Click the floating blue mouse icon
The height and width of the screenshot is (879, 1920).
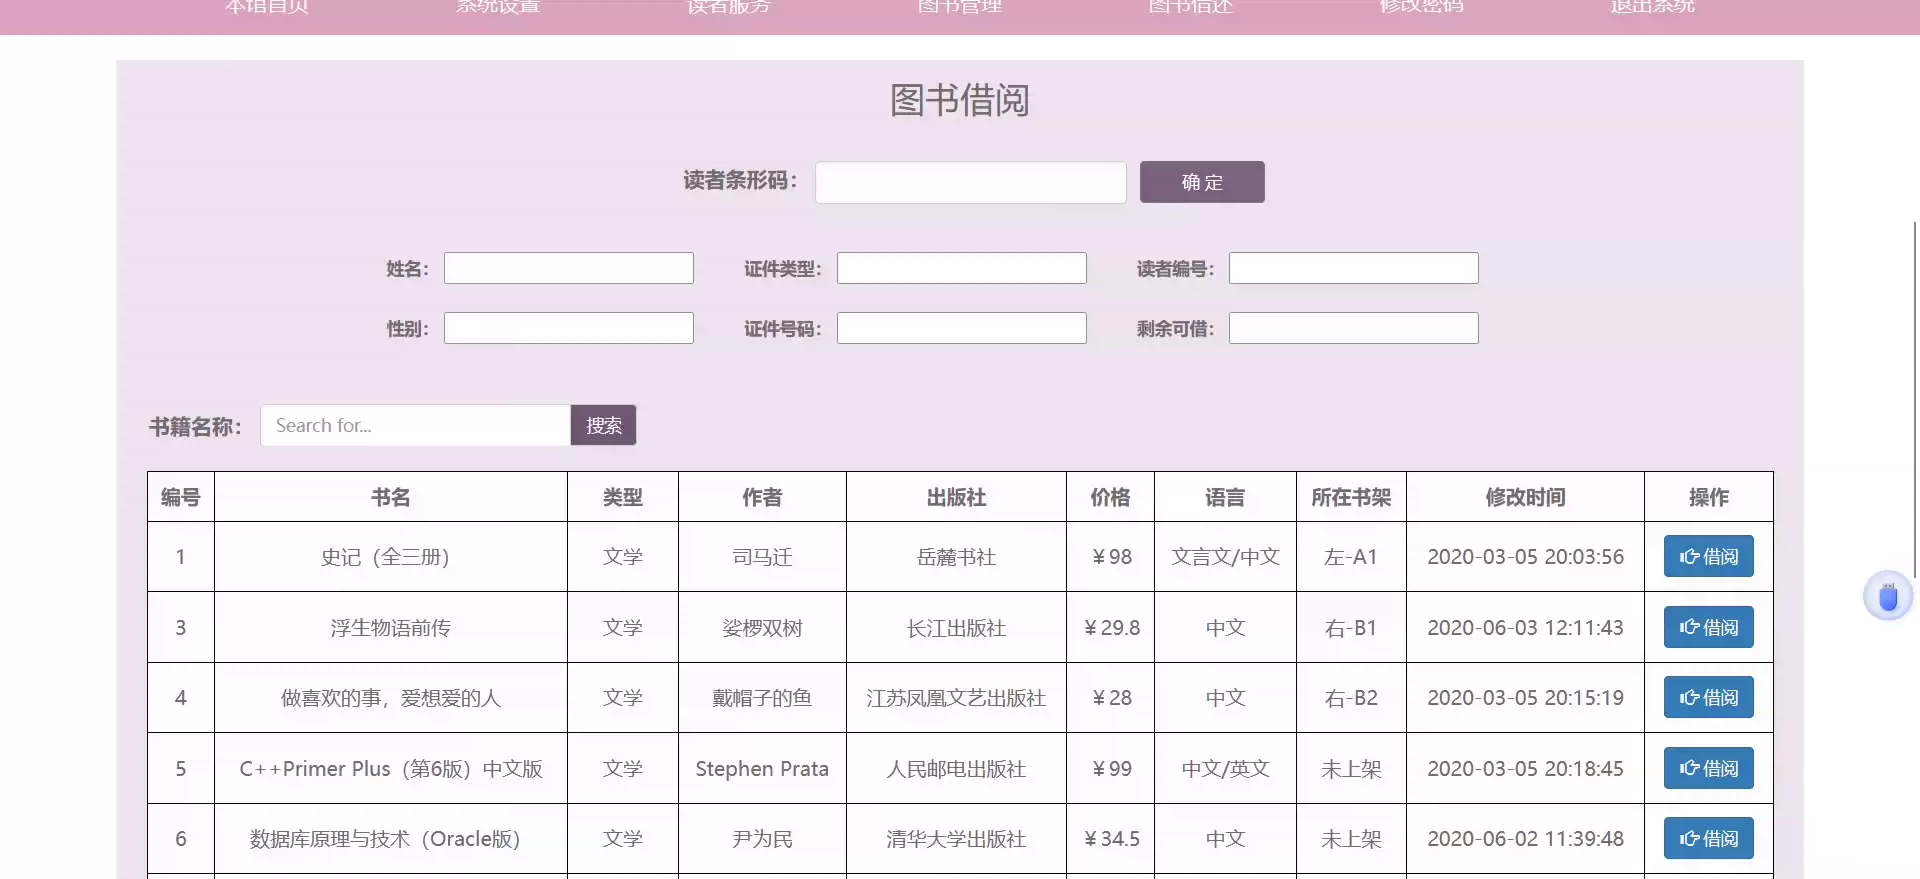1887,597
